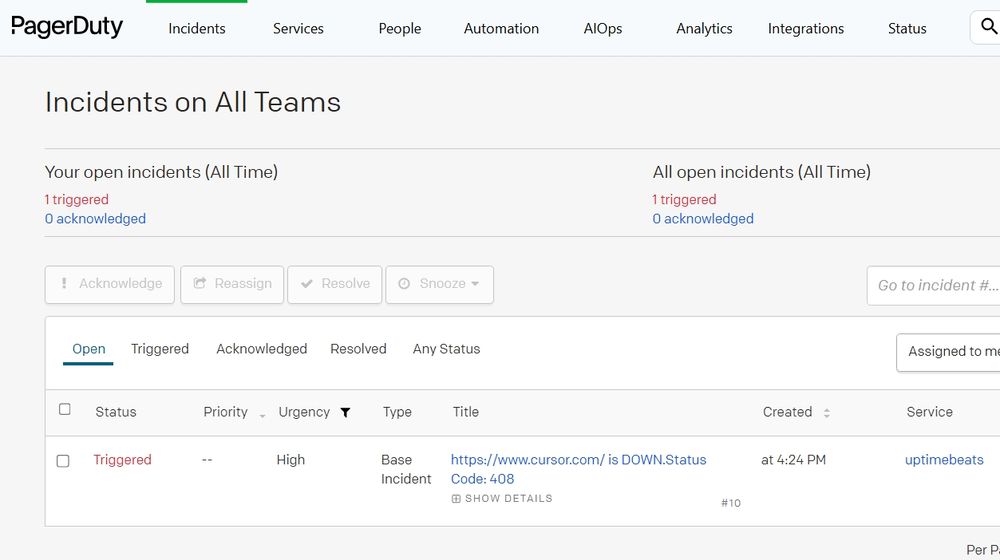1000x560 pixels.
Task: Open the Integrations menu
Action: click(x=805, y=29)
